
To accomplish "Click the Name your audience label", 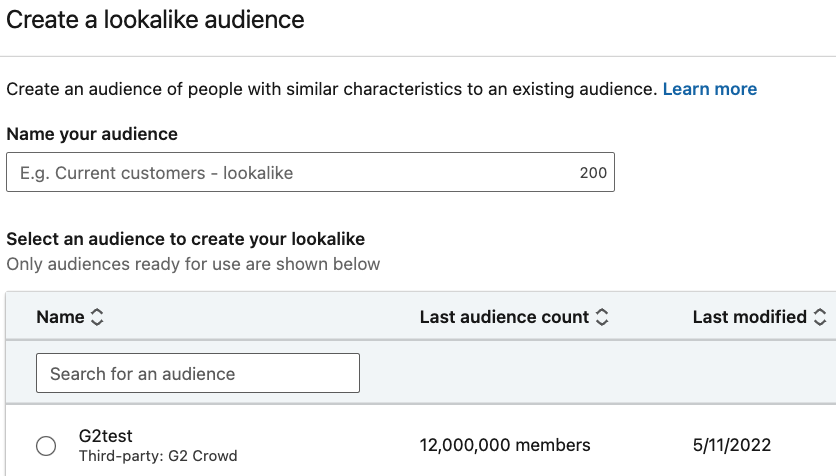I will [x=92, y=134].
